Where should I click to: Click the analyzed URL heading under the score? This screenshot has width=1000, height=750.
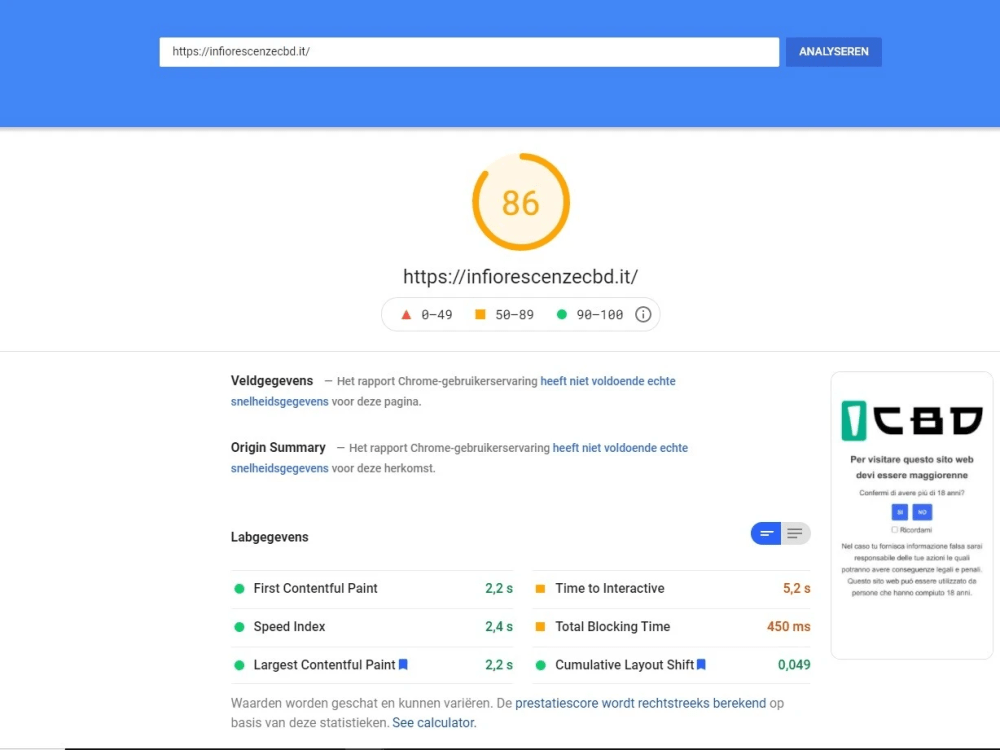(x=520, y=277)
